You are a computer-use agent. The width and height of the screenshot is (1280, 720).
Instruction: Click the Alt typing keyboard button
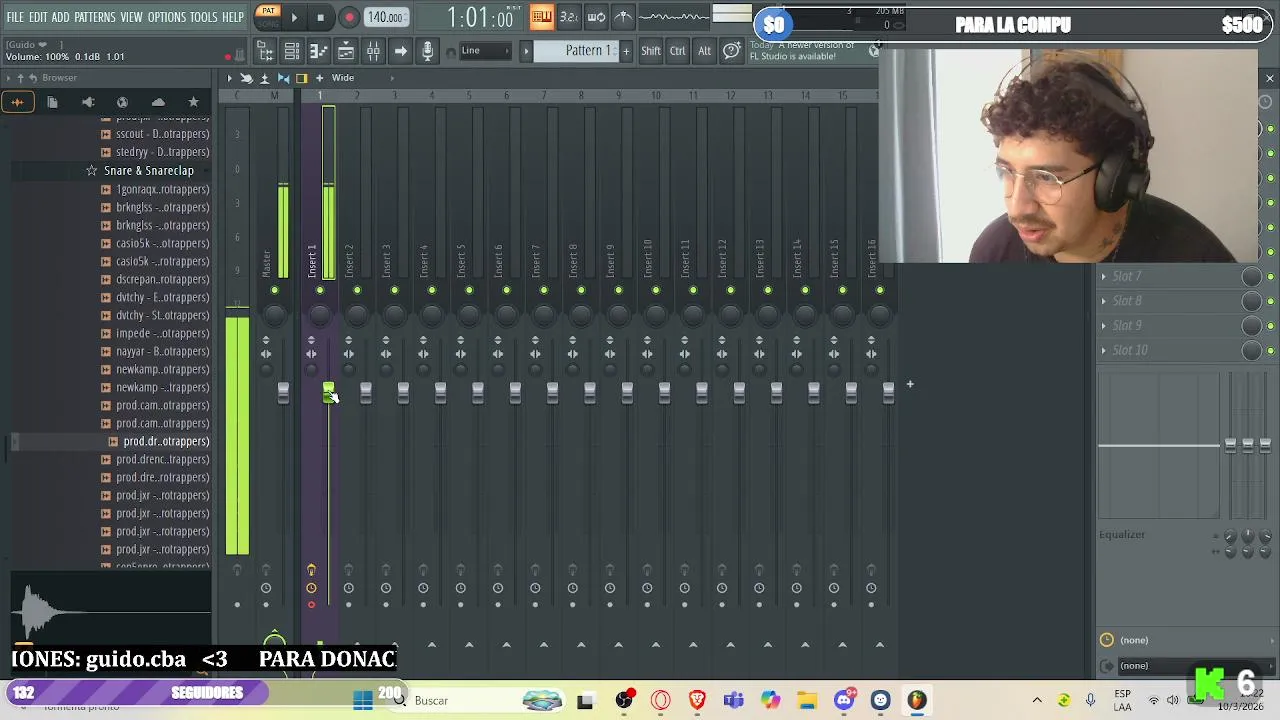tap(704, 51)
